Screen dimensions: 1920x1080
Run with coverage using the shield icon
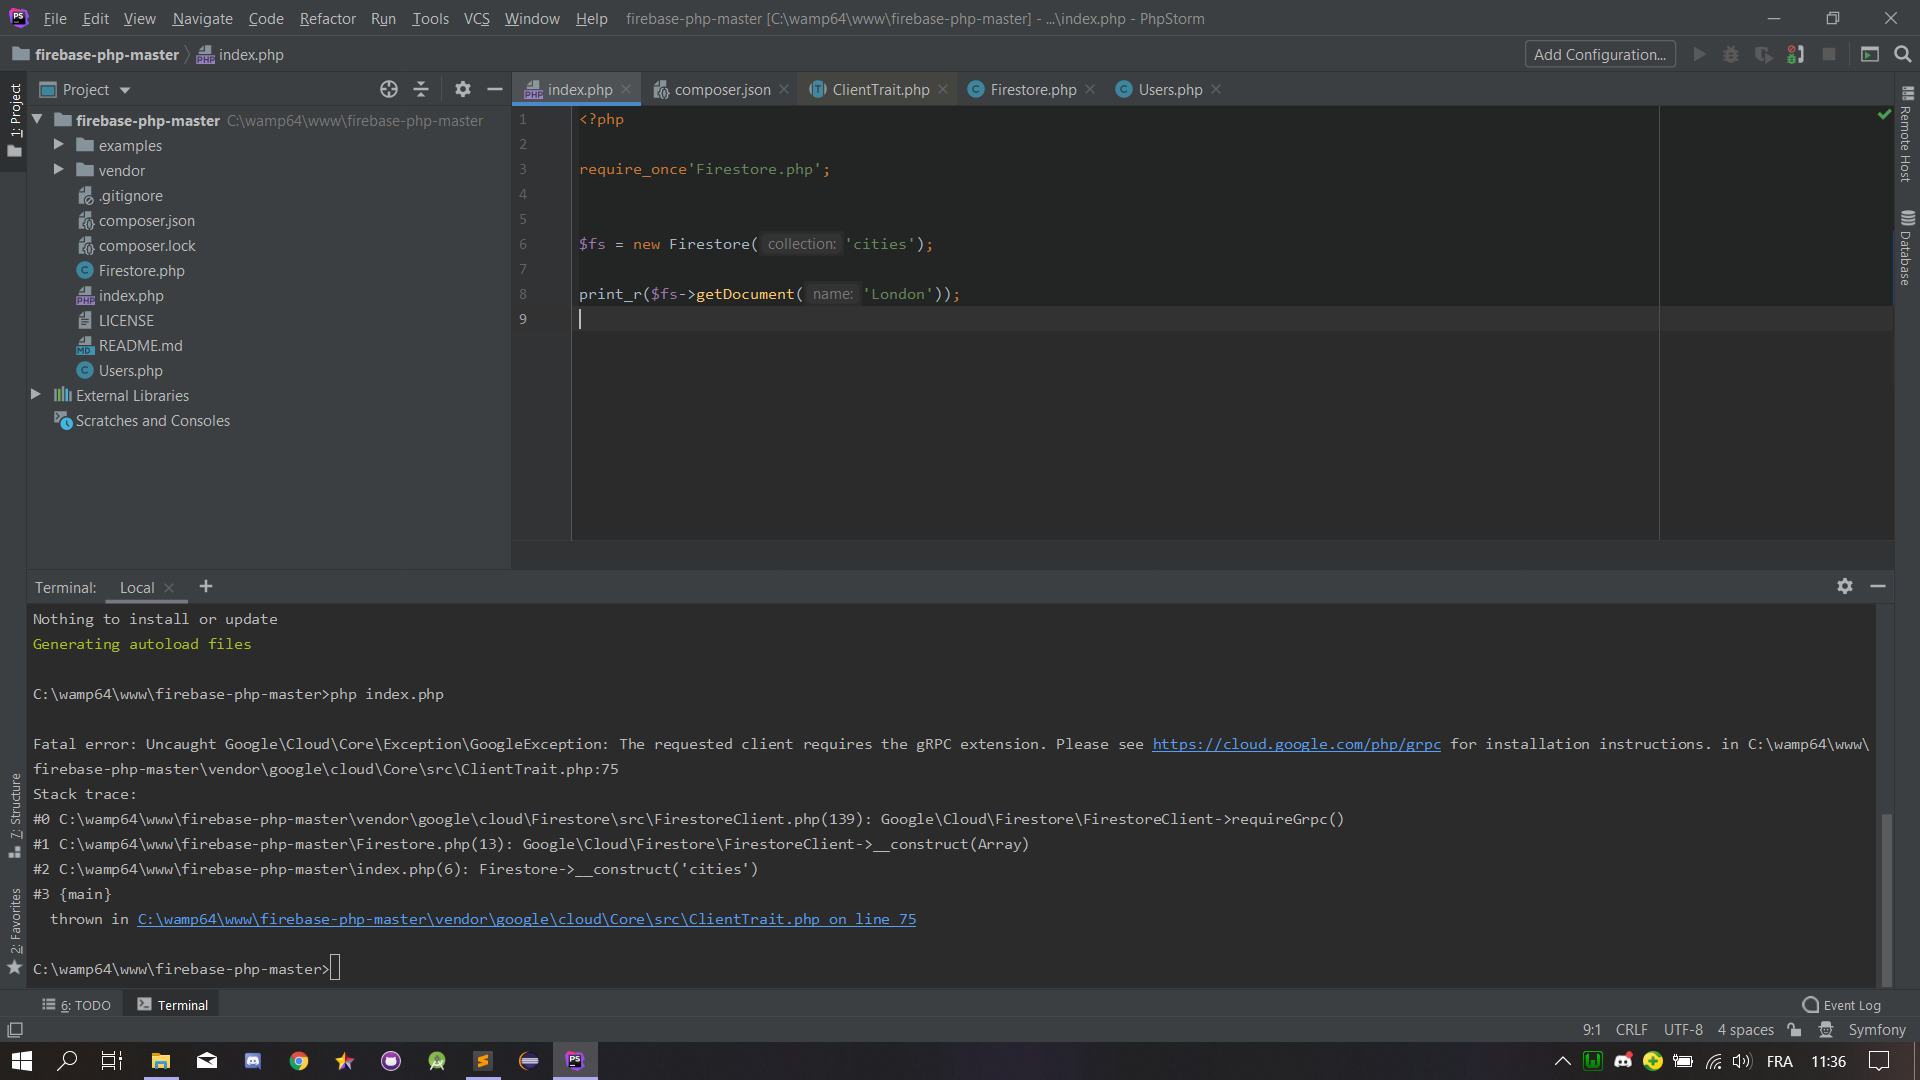click(x=1763, y=54)
